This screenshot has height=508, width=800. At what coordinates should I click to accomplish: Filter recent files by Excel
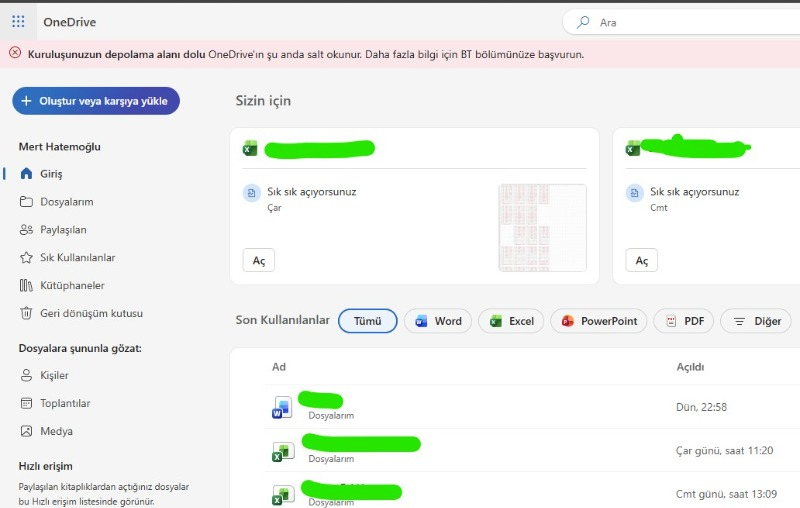pos(511,321)
